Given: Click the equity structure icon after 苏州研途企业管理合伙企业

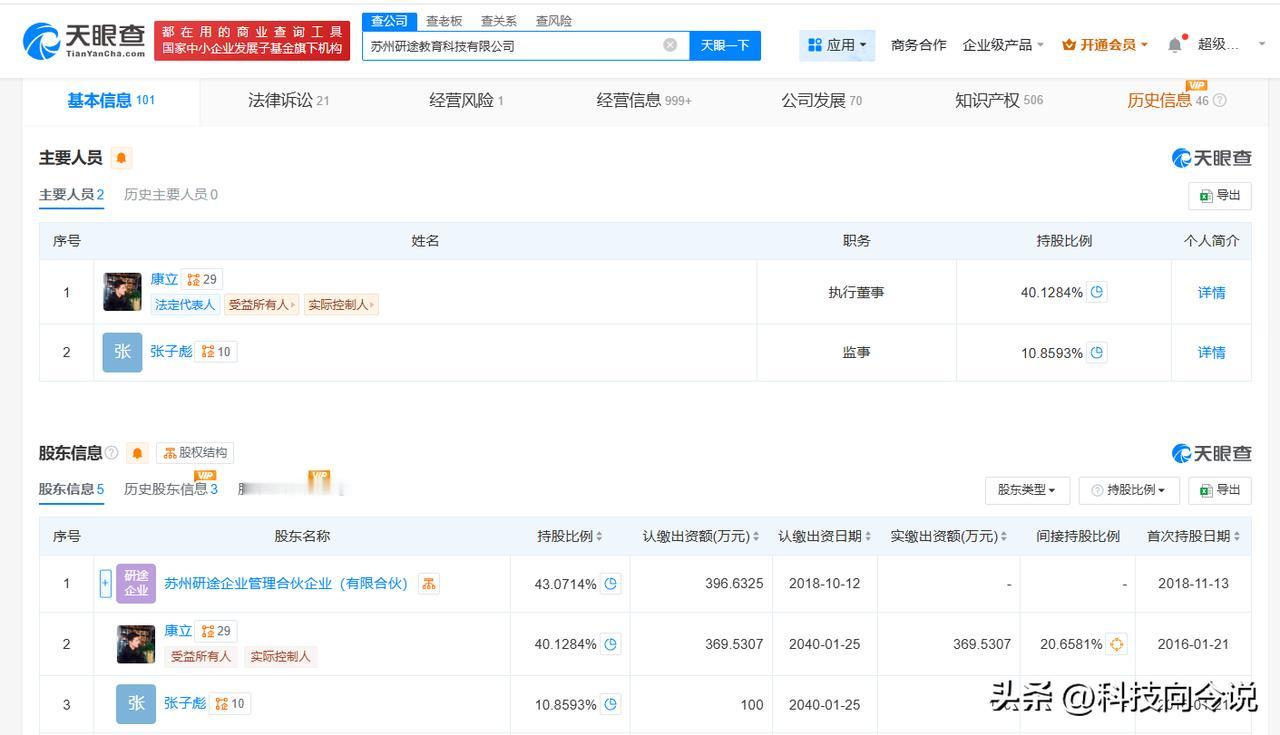Looking at the screenshot, I should point(429,584).
